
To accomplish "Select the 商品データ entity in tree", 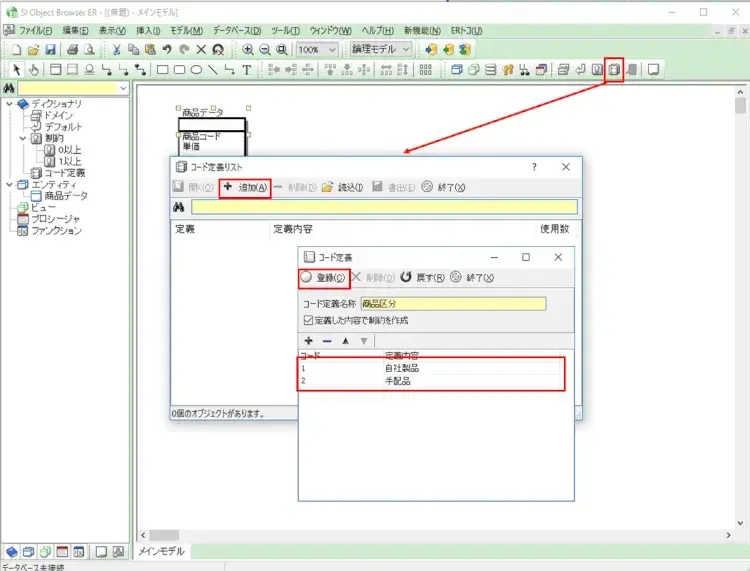I will pyautogui.click(x=67, y=196).
